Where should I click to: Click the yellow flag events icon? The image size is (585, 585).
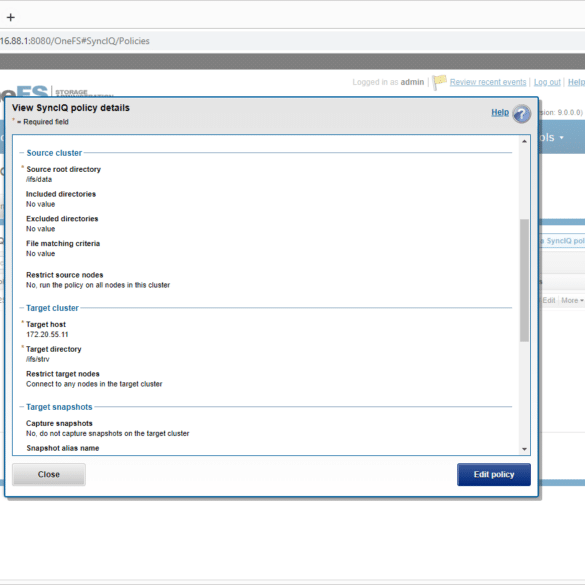pyautogui.click(x=439, y=82)
